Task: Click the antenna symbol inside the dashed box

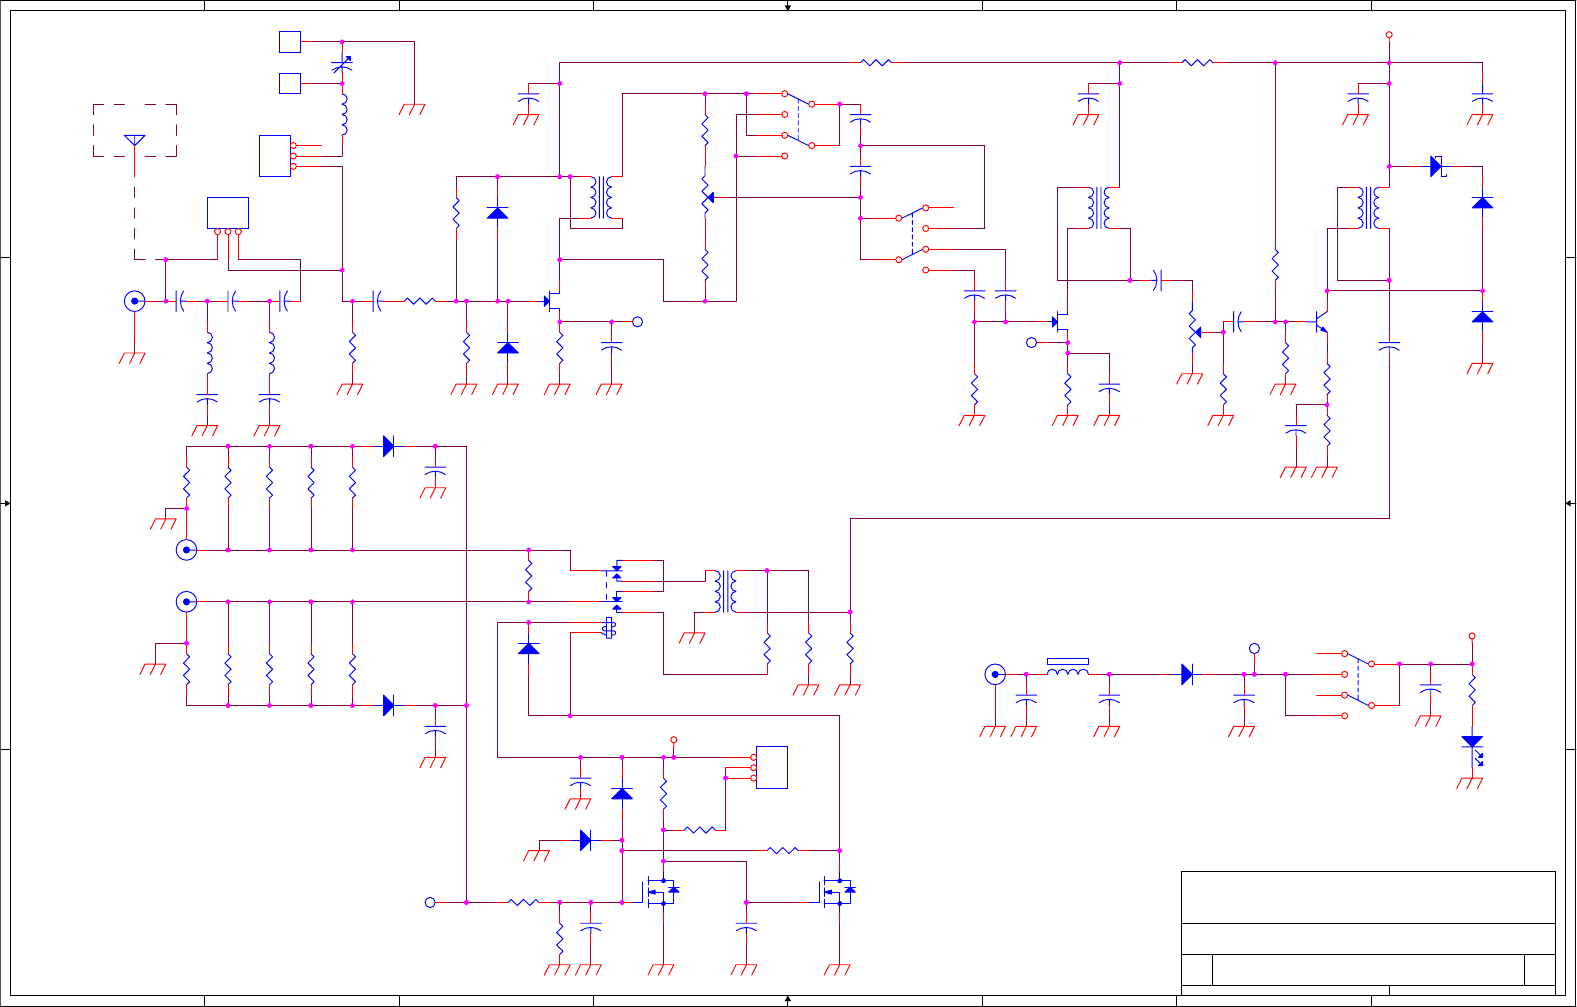Action: pyautogui.click(x=134, y=142)
